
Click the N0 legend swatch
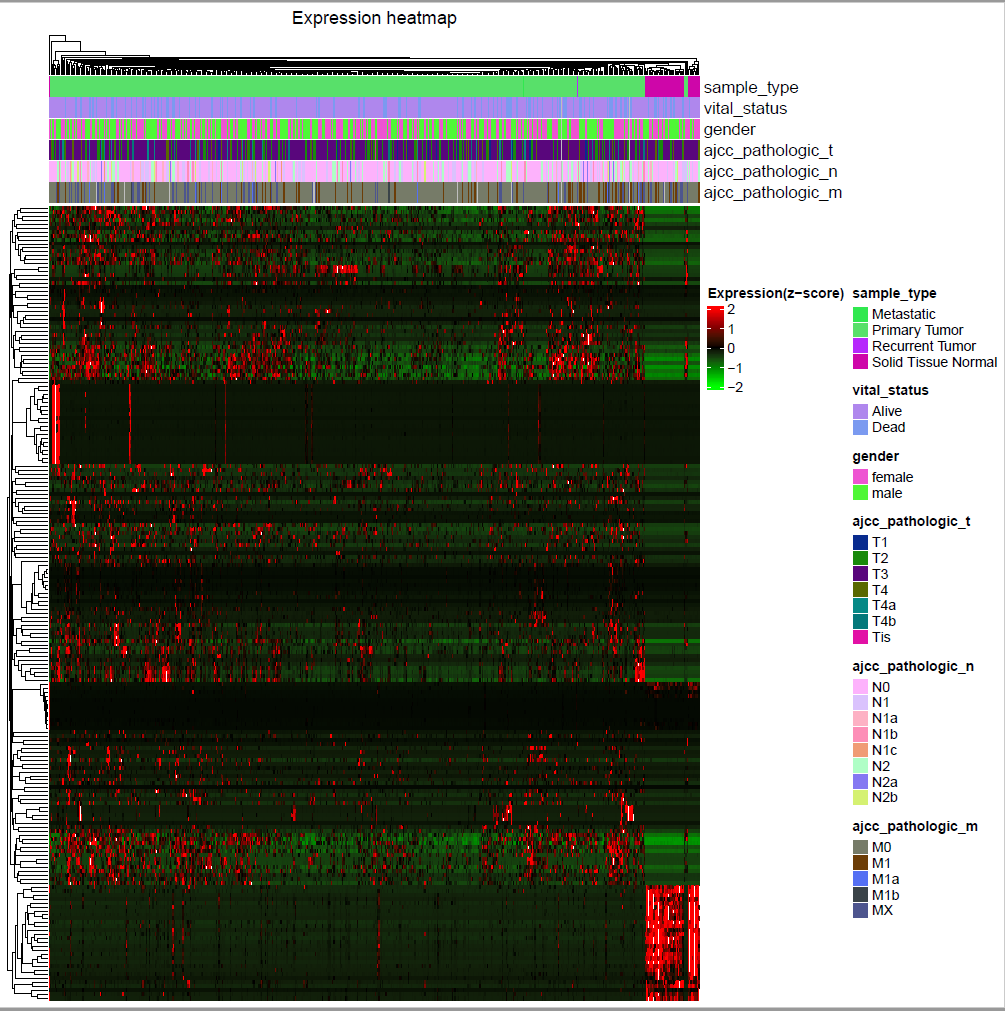[x=860, y=687]
